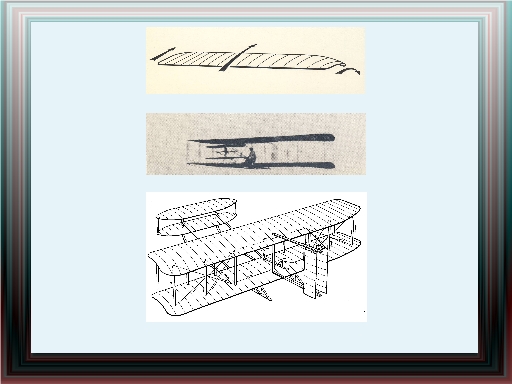Viewport: 512px width, 384px height.
Task: Click the vertical rudder on the biplane drawing
Action: point(315,272)
